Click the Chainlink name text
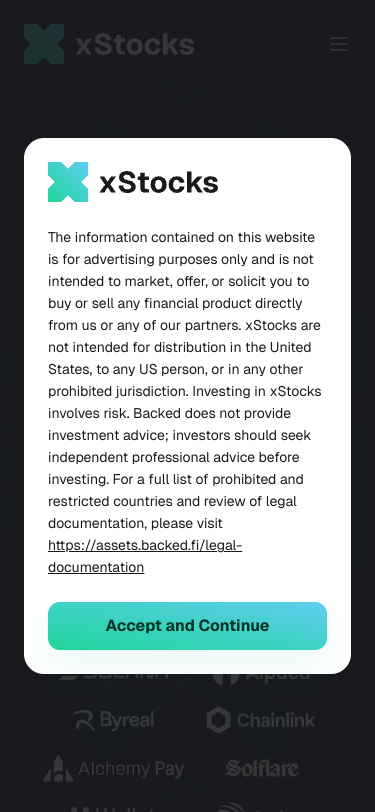375x812 pixels. pos(276,720)
